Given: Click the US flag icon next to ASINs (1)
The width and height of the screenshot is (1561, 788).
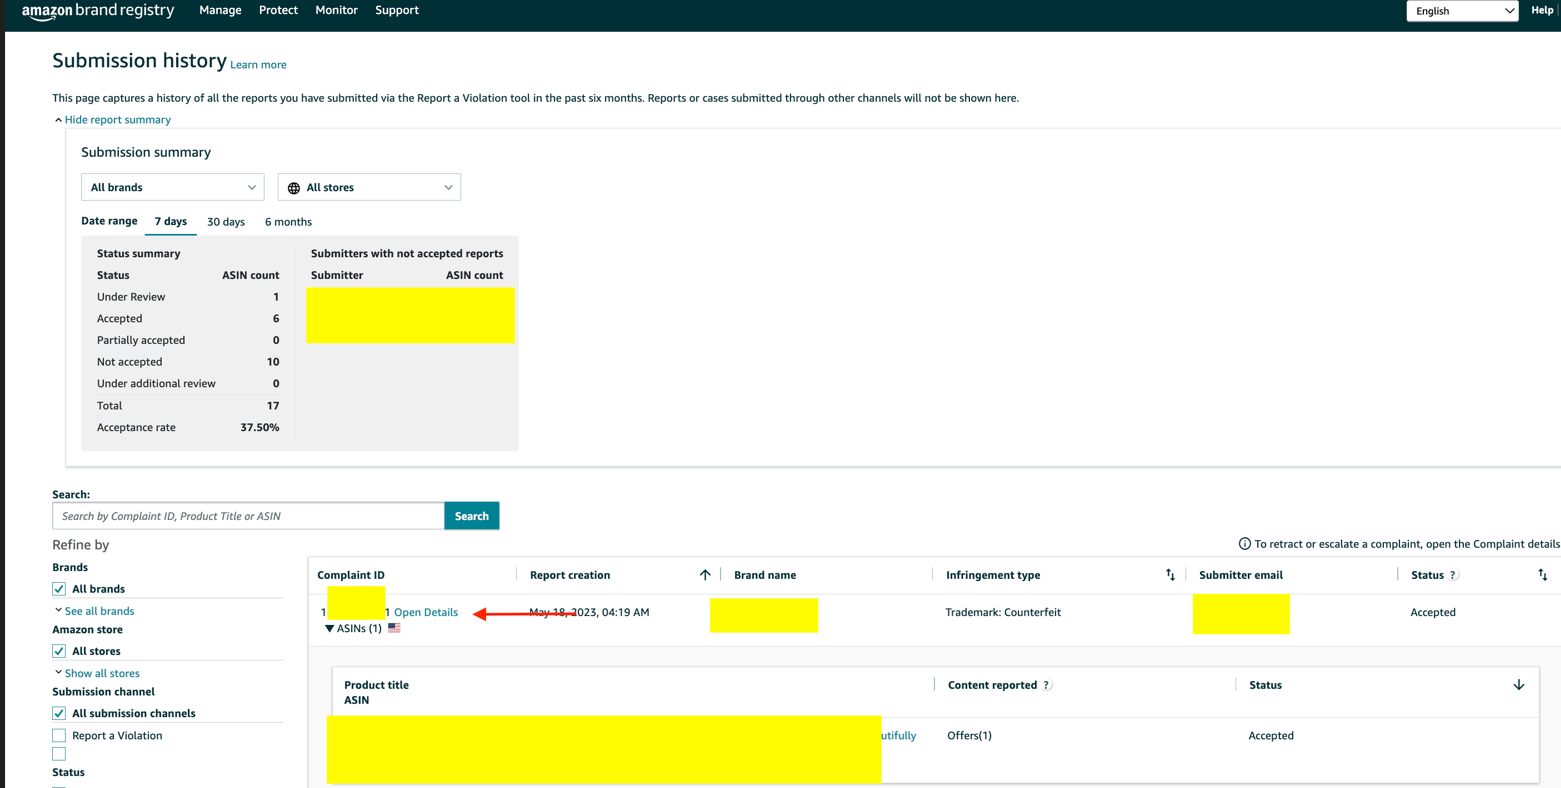Looking at the screenshot, I should pyautogui.click(x=394, y=628).
